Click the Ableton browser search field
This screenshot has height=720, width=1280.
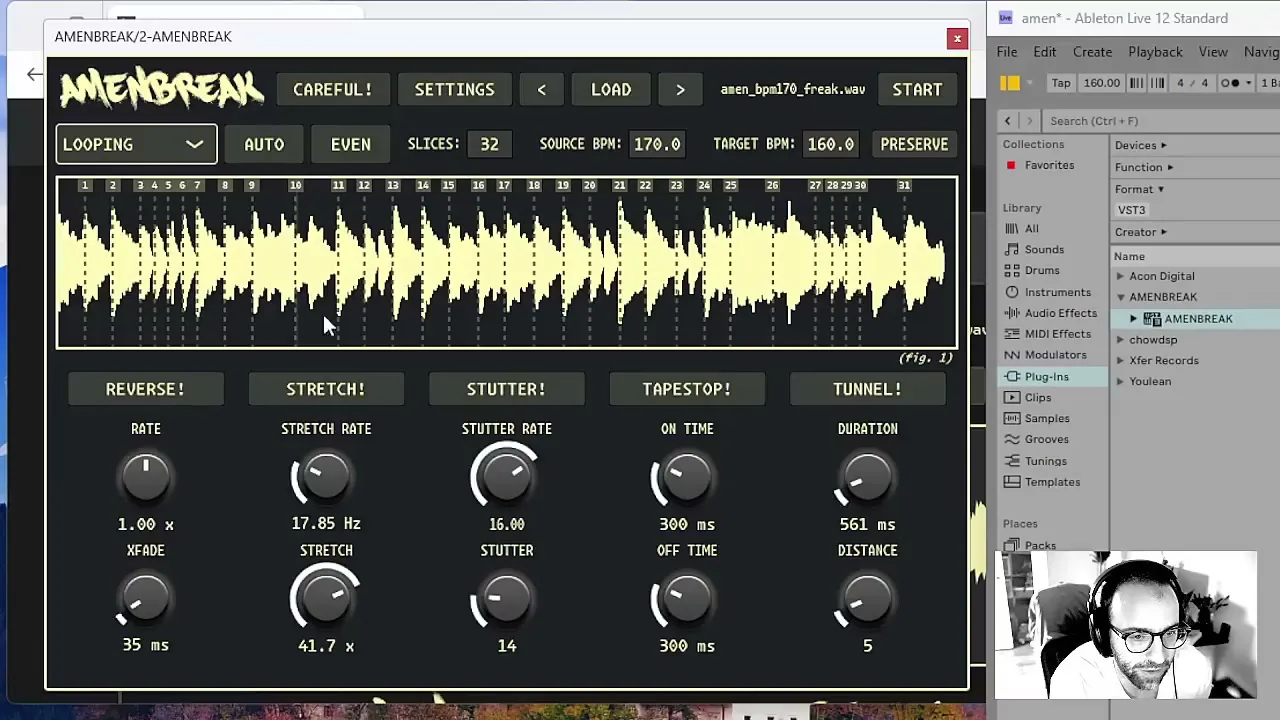(x=1160, y=121)
